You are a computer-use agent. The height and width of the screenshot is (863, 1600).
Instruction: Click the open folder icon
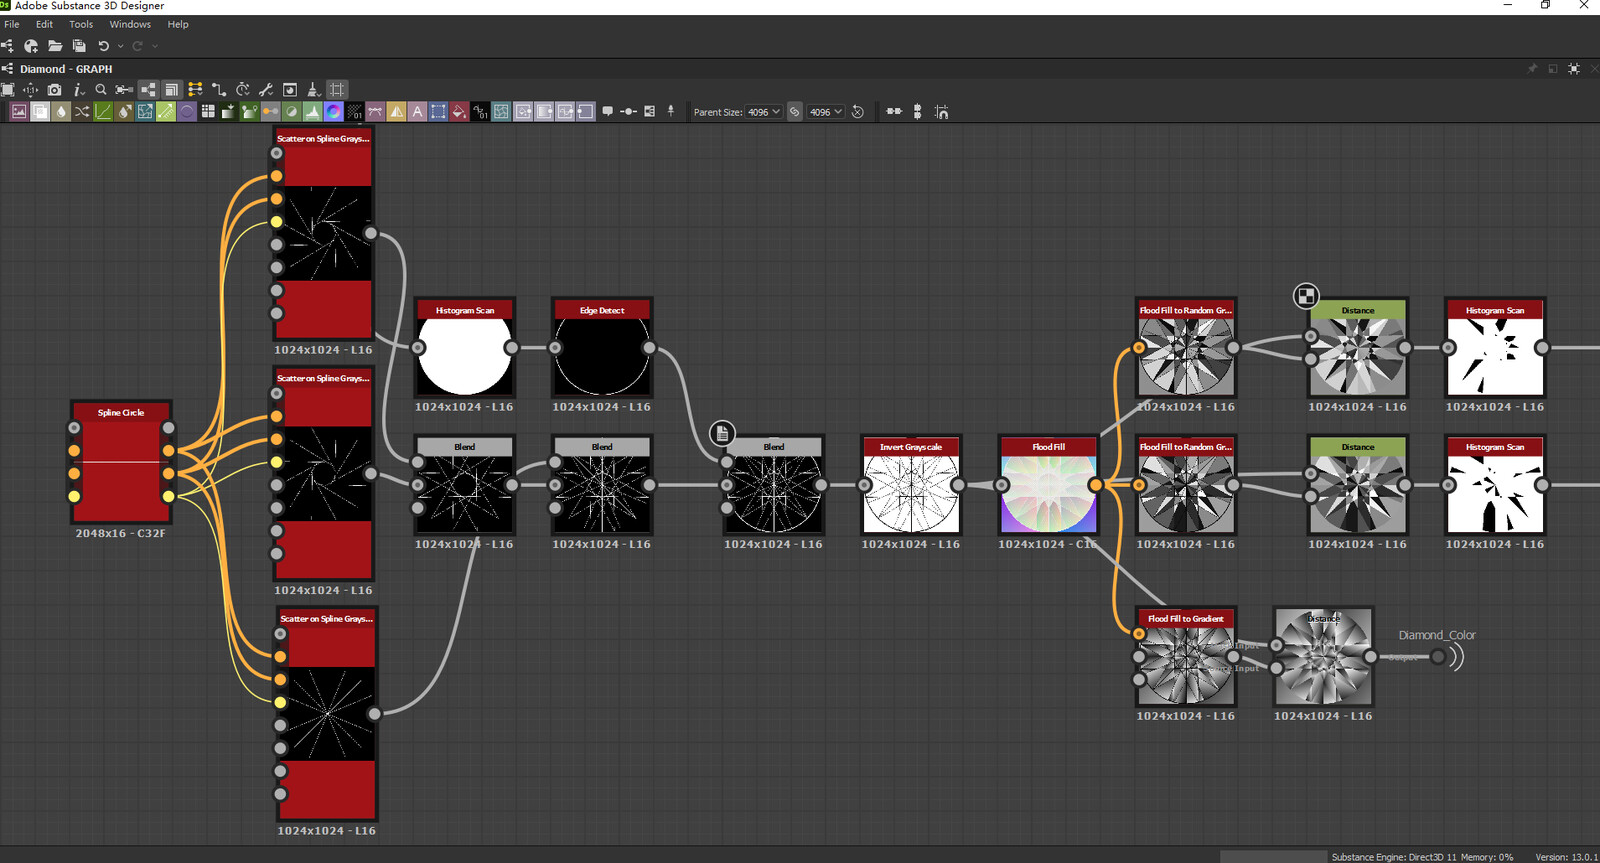point(55,46)
